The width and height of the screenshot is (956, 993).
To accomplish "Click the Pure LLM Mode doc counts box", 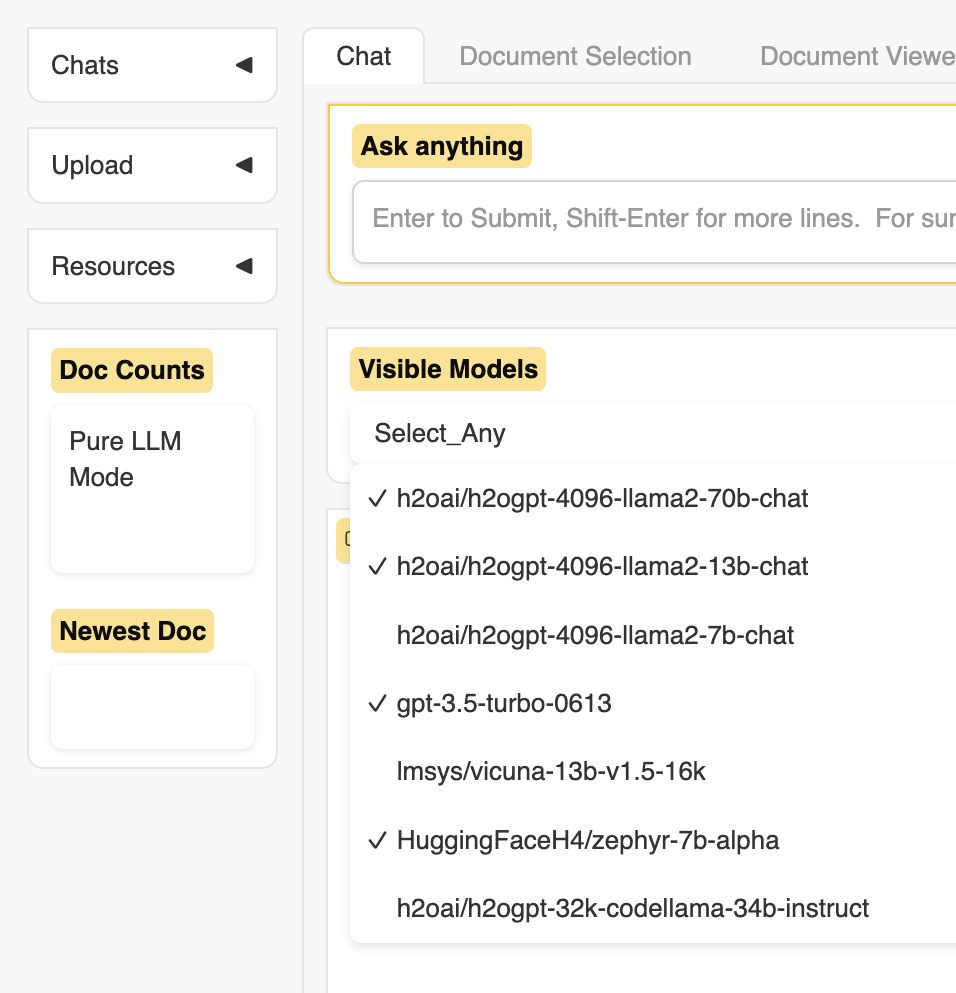I will 153,489.
